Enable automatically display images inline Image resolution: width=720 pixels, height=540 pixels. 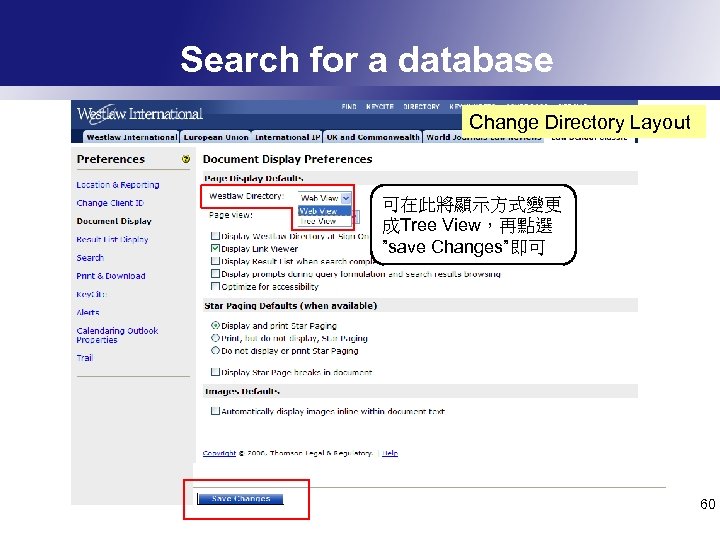(214, 411)
